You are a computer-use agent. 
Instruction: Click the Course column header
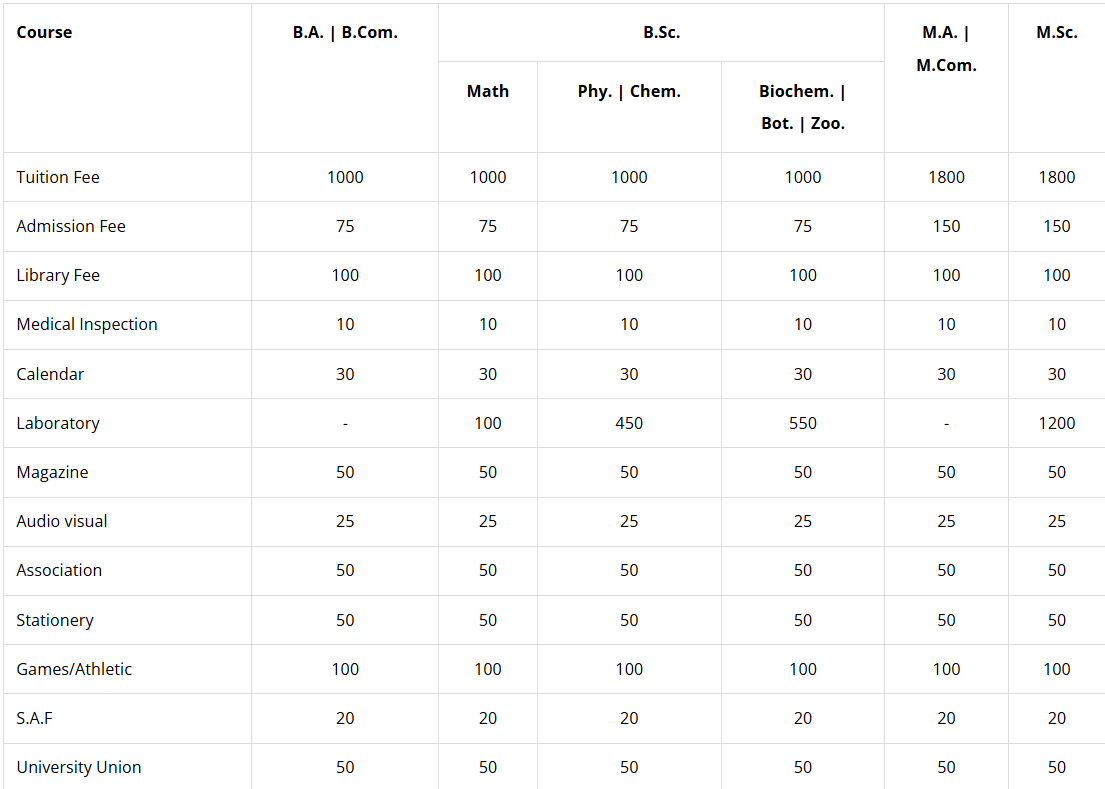click(45, 32)
